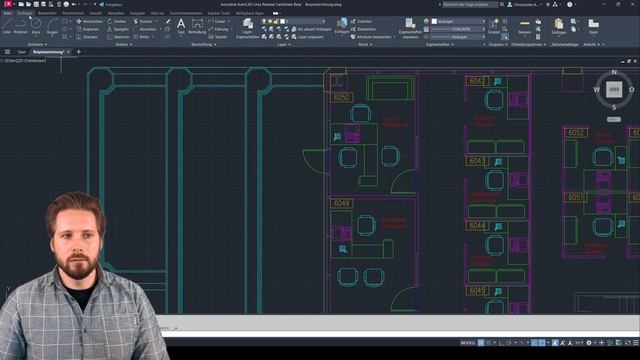
Task: Click the ViewCube top face
Action: [613, 89]
